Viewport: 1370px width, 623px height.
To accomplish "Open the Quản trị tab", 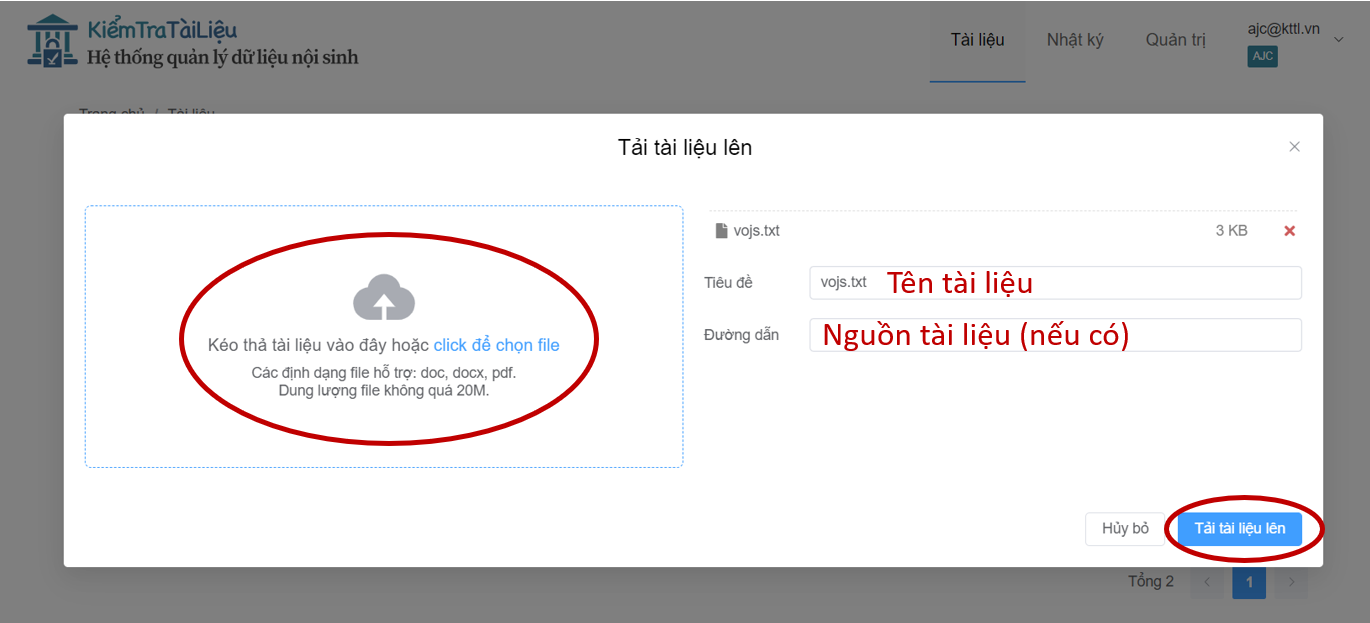I will [1175, 40].
